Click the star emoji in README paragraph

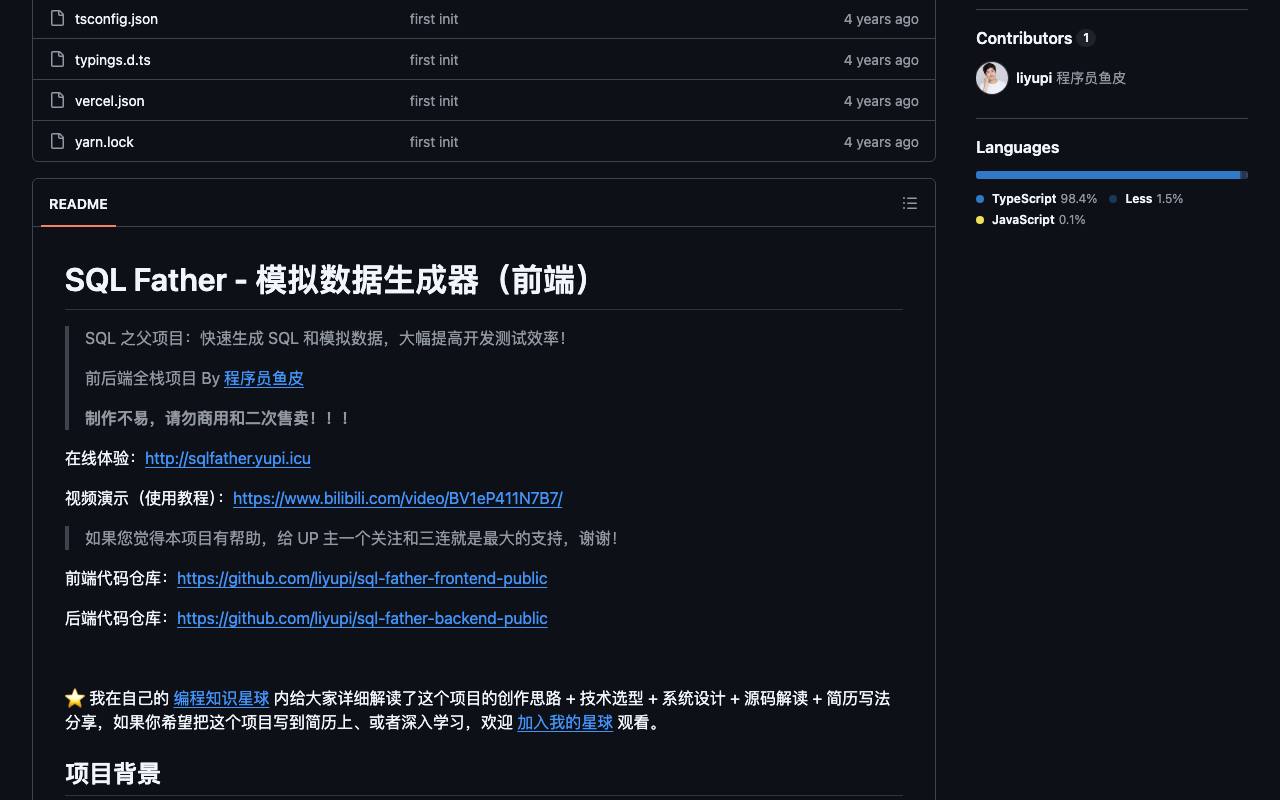75,698
